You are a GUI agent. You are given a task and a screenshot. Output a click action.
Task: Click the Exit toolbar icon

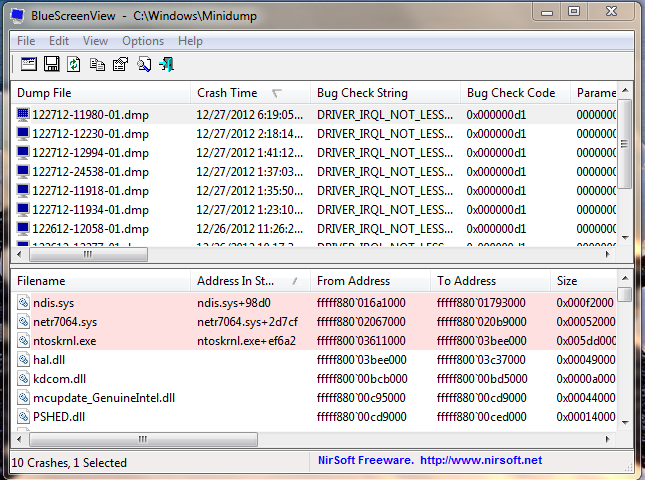(167, 64)
